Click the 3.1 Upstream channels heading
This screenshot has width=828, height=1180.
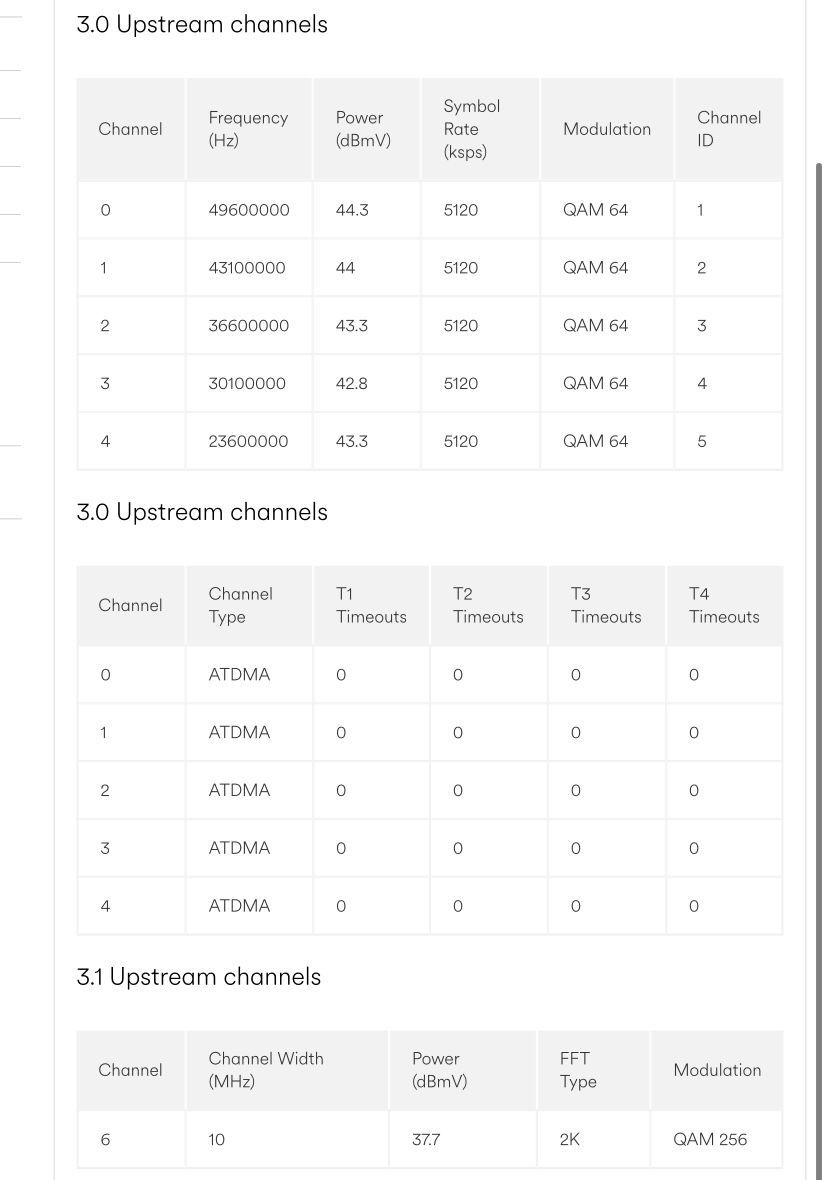[x=199, y=977]
